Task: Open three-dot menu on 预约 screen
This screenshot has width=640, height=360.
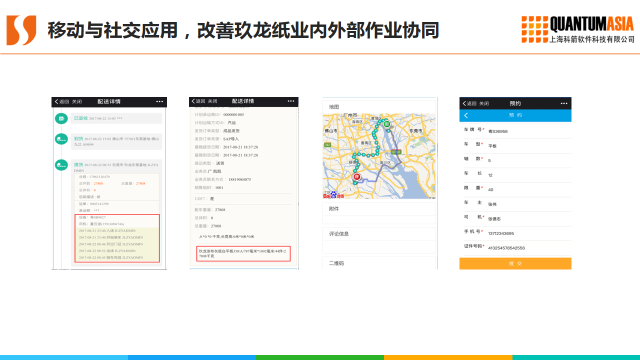Action: pyautogui.click(x=564, y=104)
